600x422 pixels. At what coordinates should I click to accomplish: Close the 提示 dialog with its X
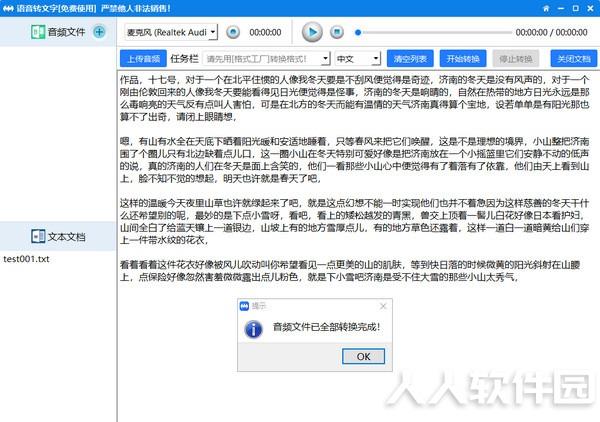point(383,306)
